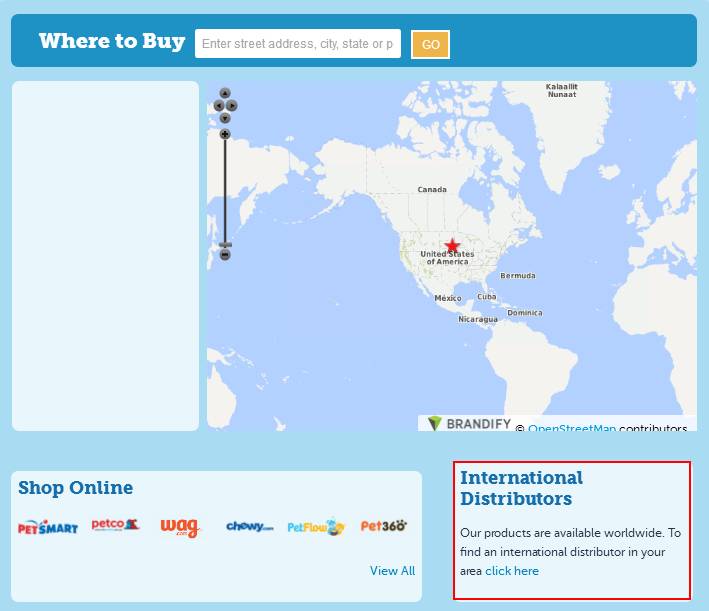Visit the Wag.com logo link

pyautogui.click(x=181, y=527)
